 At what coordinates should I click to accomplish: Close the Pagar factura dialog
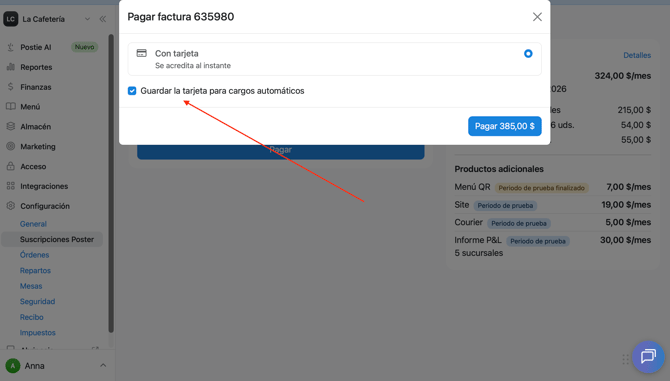click(537, 17)
